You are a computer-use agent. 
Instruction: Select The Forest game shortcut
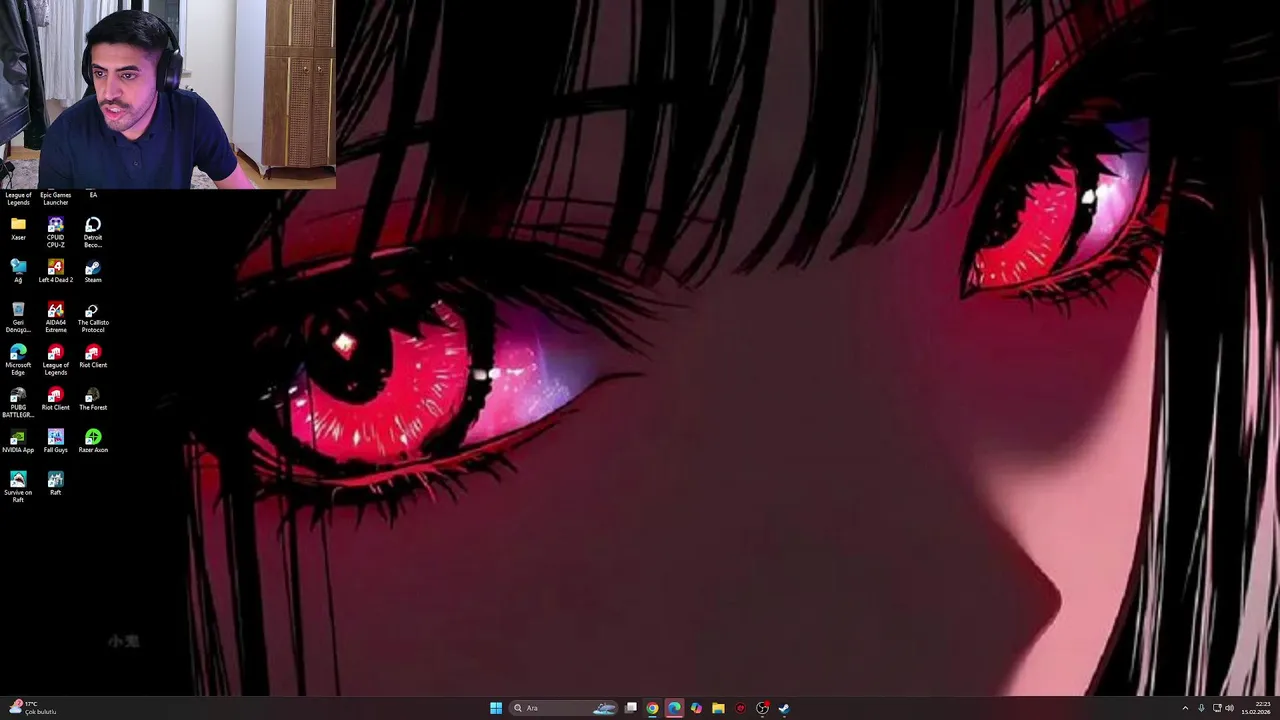pyautogui.click(x=93, y=399)
